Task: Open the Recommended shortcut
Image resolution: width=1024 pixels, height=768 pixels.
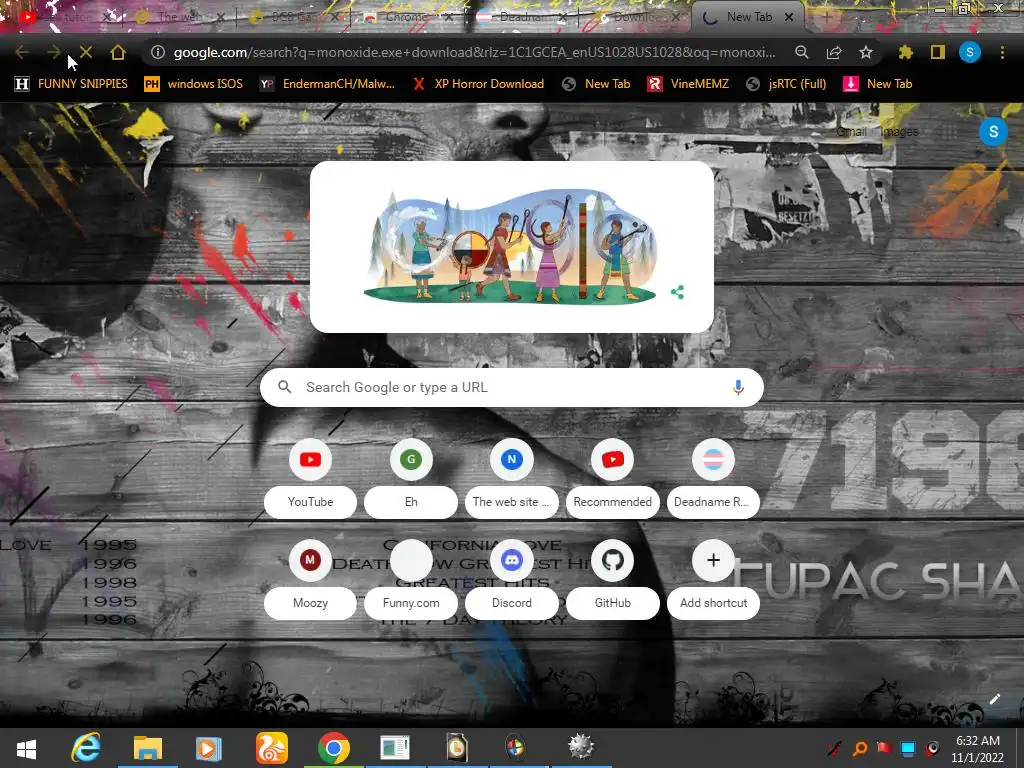Action: click(612, 479)
